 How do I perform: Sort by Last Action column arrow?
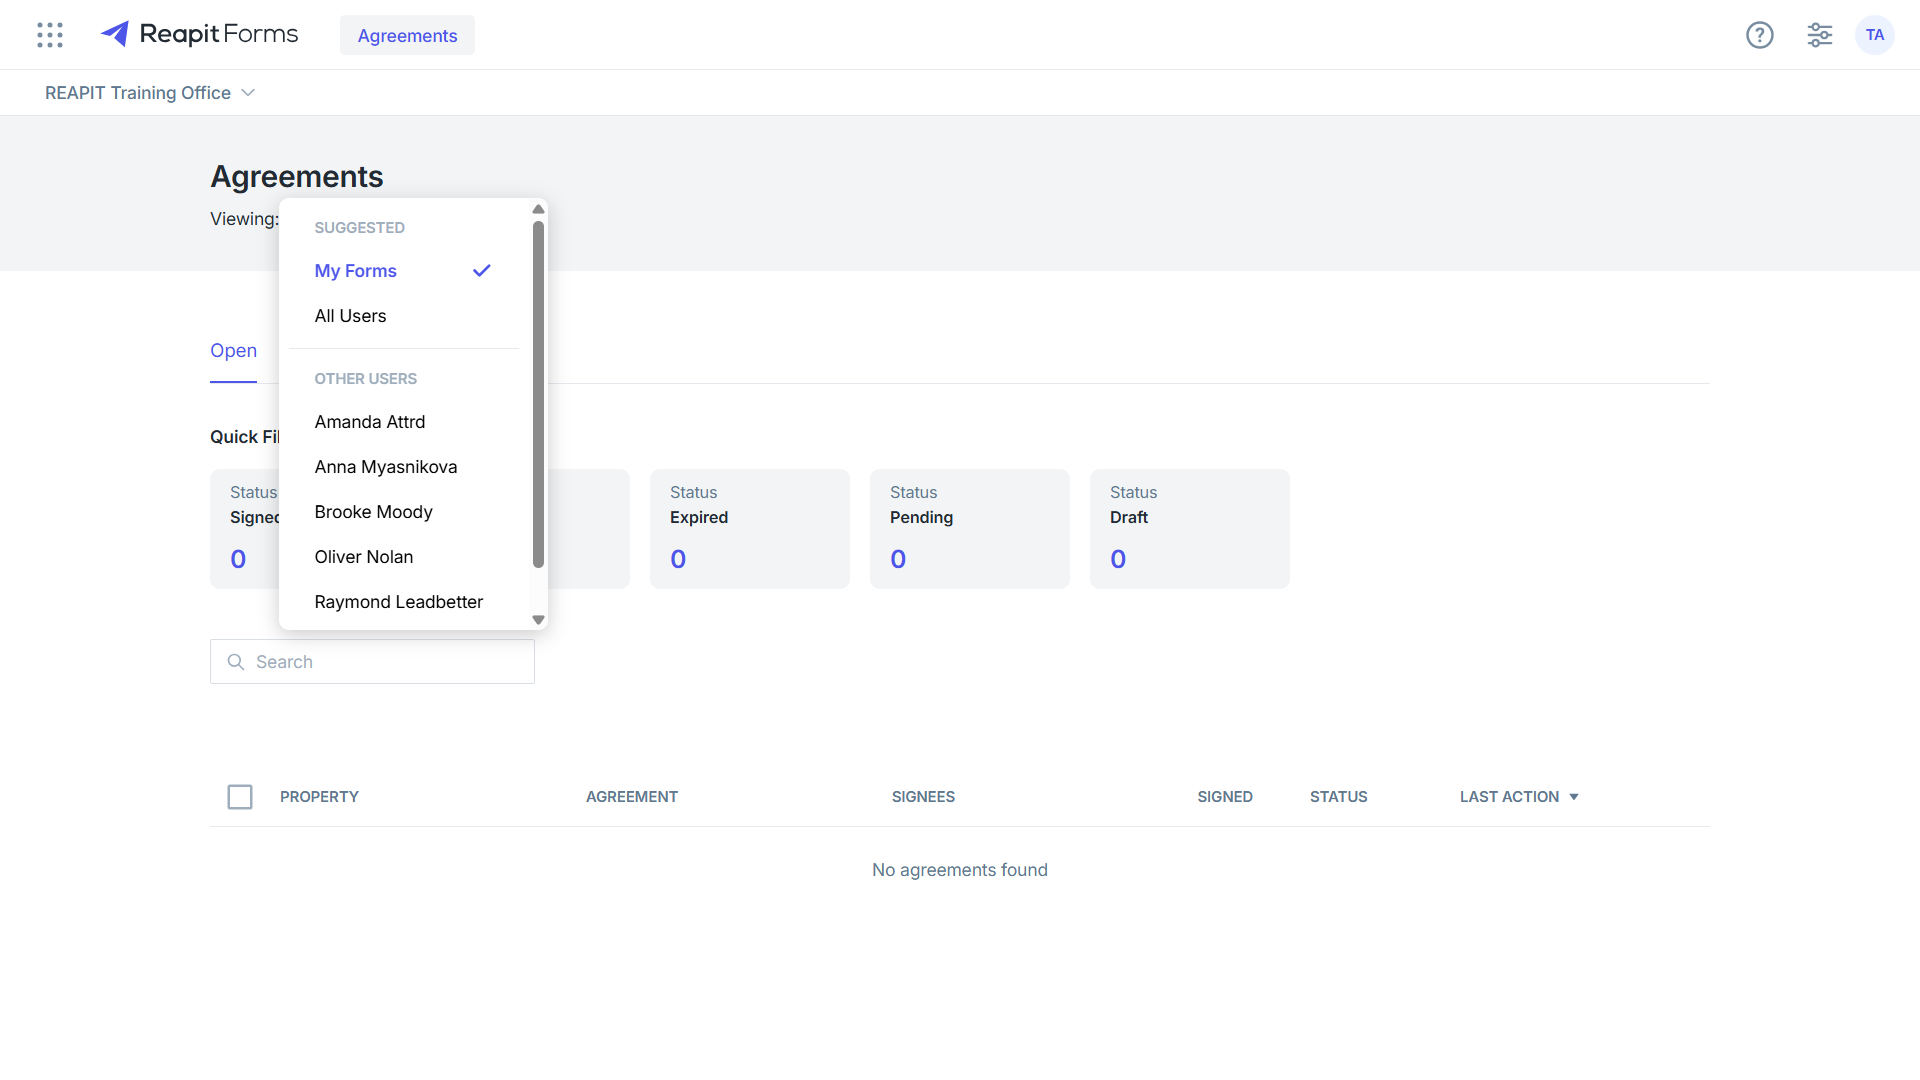point(1574,797)
